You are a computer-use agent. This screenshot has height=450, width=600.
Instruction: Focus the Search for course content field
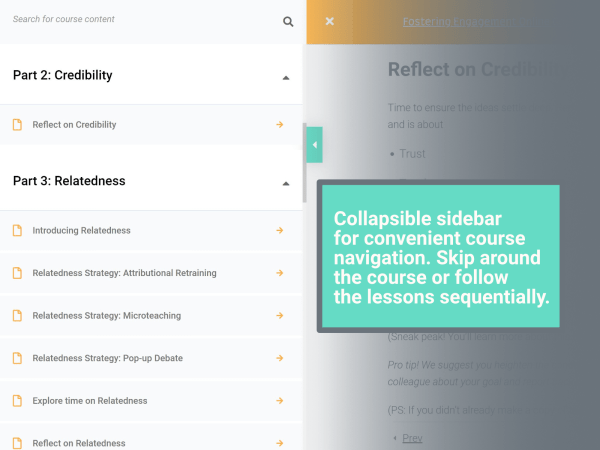click(x=145, y=19)
